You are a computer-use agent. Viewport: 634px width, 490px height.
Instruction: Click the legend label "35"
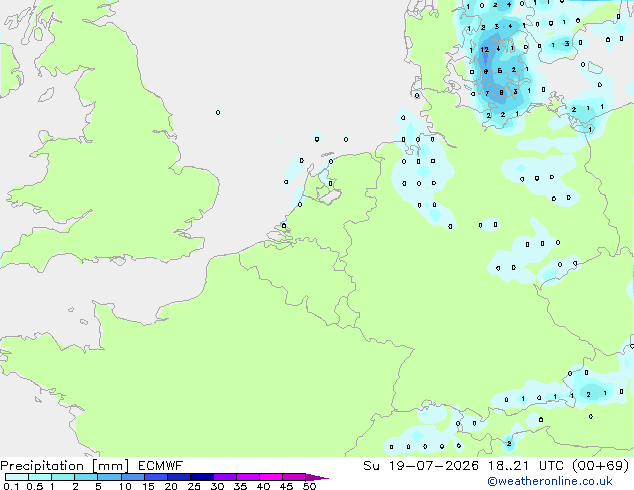[x=240, y=486]
